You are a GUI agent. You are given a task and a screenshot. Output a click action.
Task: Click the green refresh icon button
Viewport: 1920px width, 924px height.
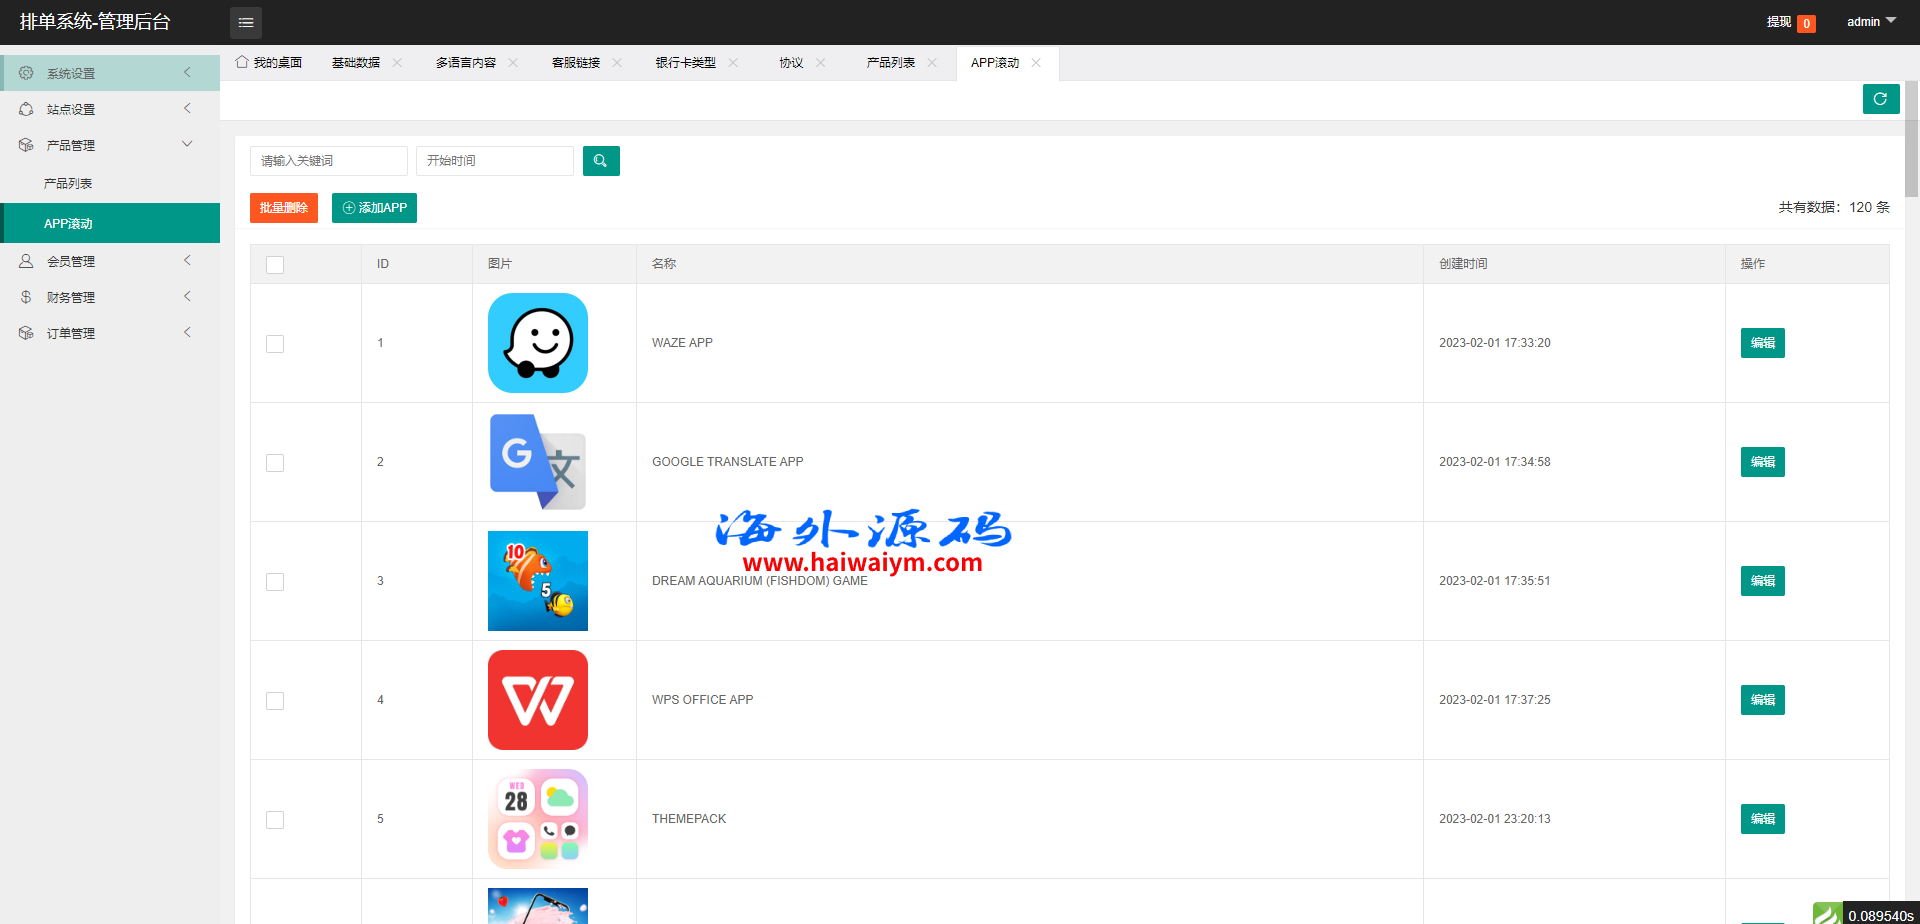1880,99
